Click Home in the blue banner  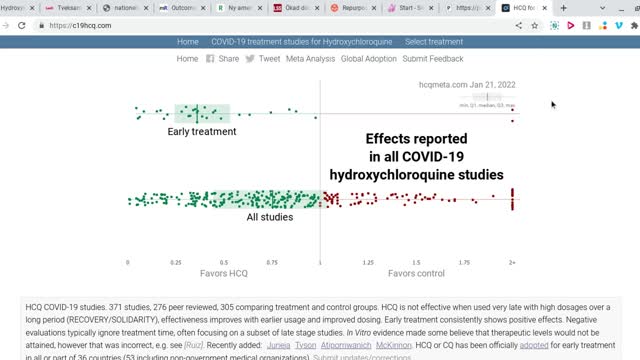coord(188,42)
